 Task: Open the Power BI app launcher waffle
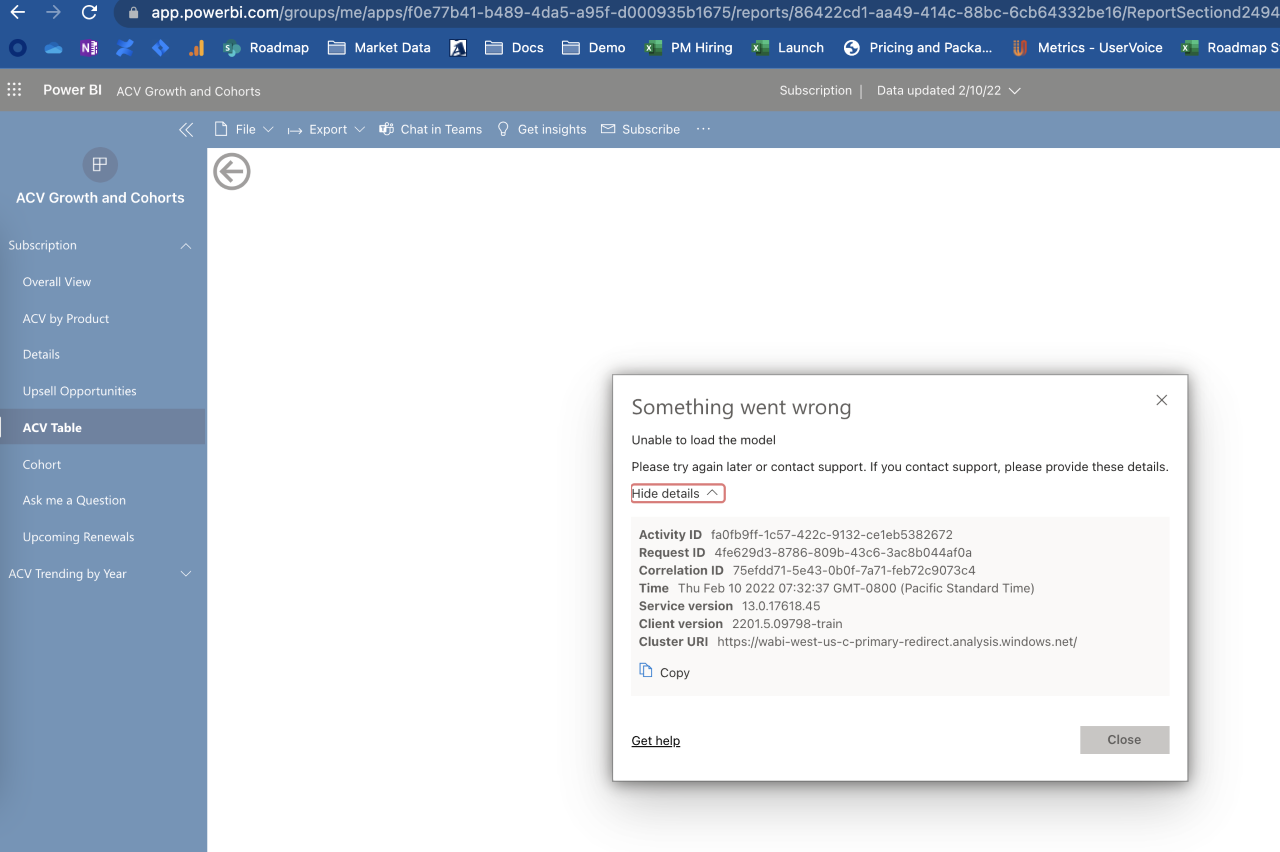click(14, 90)
